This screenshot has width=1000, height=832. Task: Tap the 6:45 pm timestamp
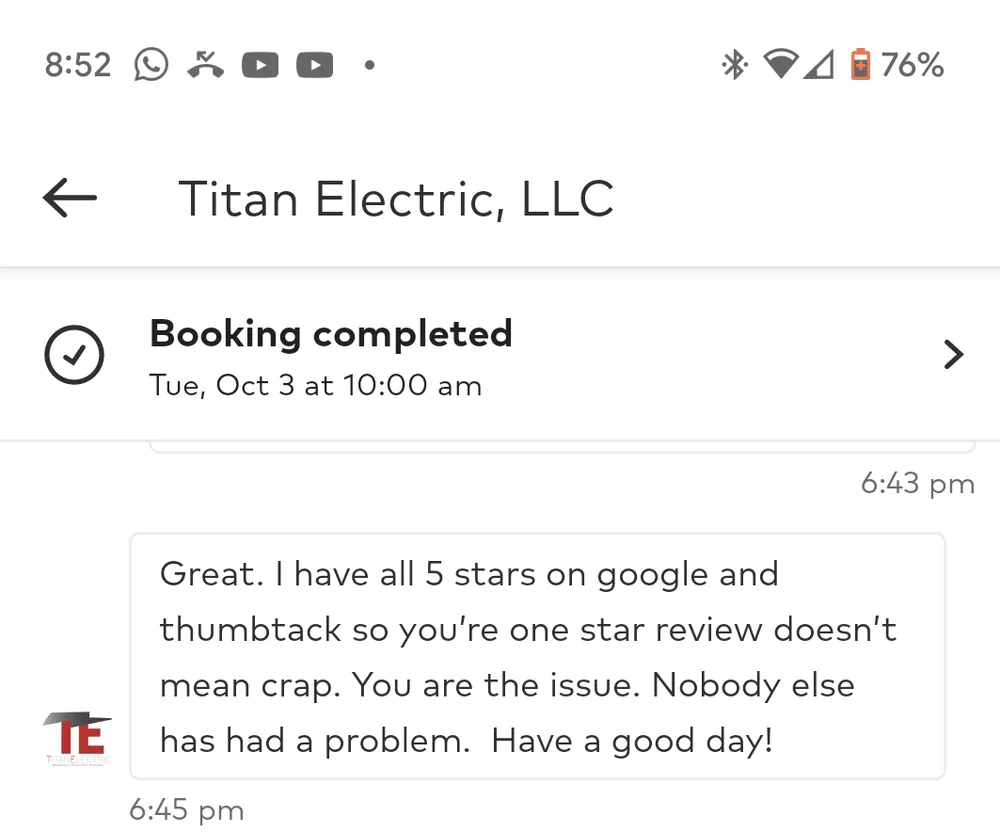[x=186, y=810]
